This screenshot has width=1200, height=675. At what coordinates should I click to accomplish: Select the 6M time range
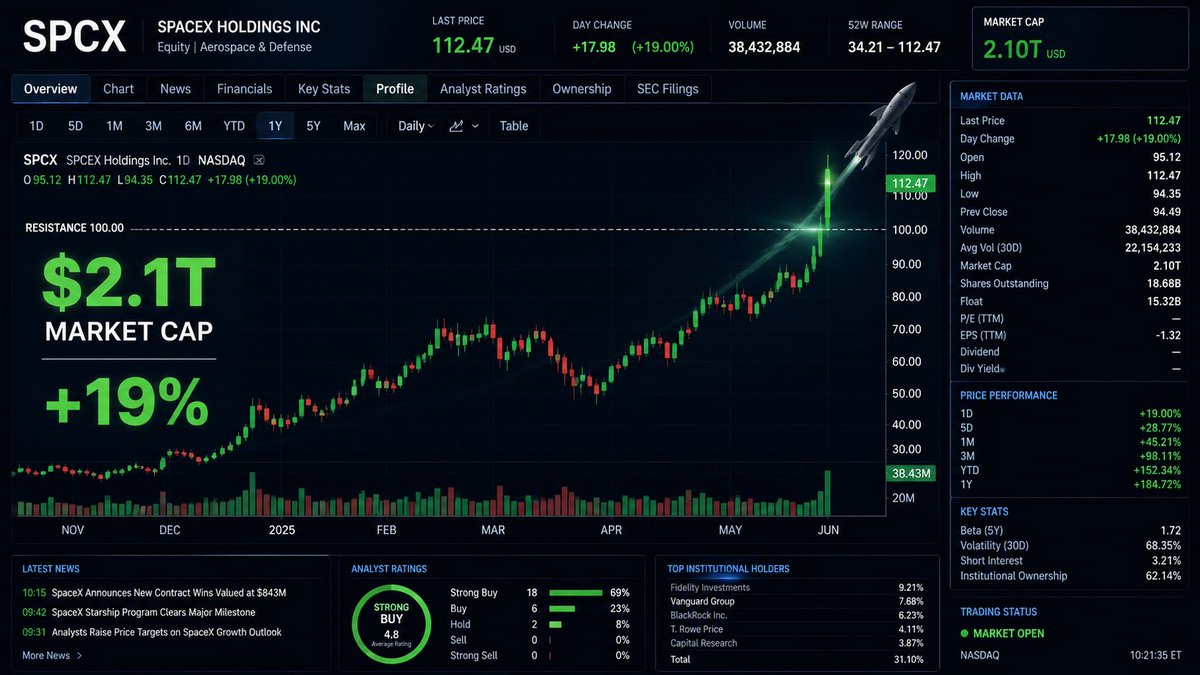(x=193, y=126)
